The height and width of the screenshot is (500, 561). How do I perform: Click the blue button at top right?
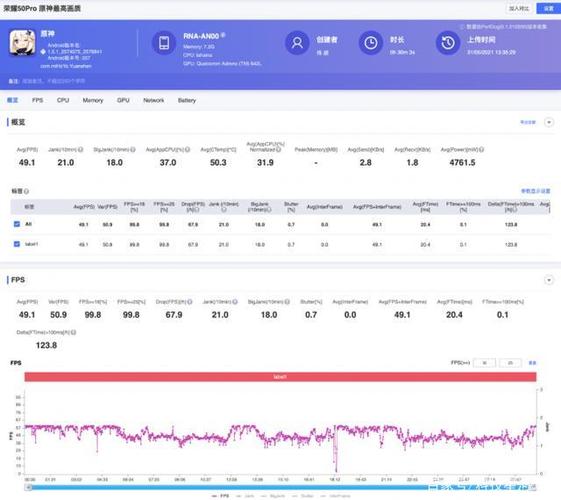tap(548, 8)
